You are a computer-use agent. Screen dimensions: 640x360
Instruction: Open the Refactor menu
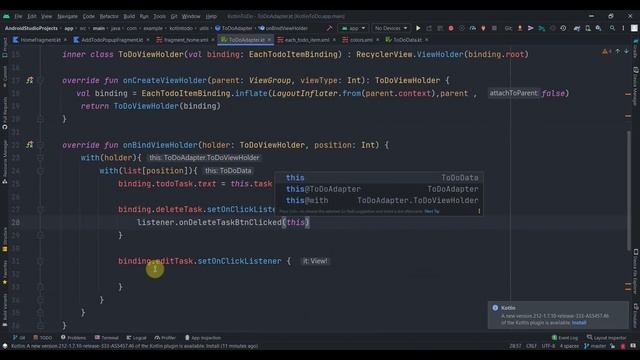pyautogui.click(x=109, y=16)
